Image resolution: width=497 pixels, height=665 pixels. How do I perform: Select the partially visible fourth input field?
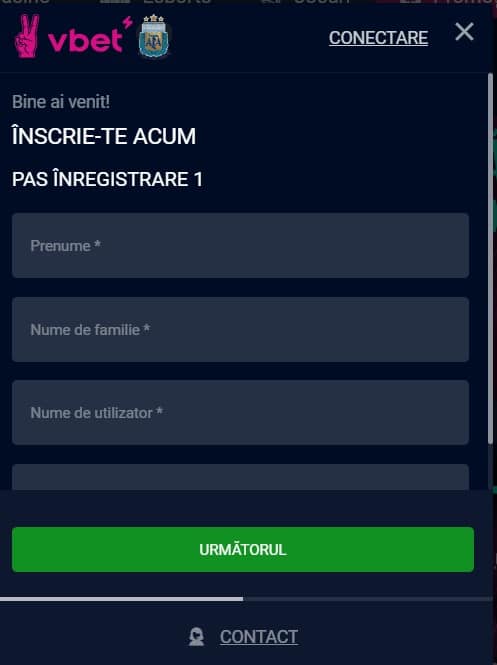(x=240, y=477)
